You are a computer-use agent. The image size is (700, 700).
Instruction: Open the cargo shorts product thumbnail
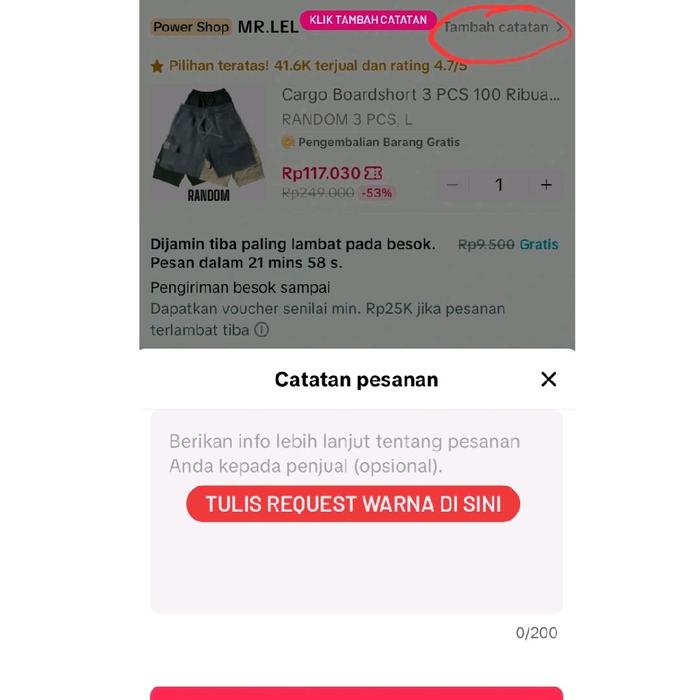[209, 145]
